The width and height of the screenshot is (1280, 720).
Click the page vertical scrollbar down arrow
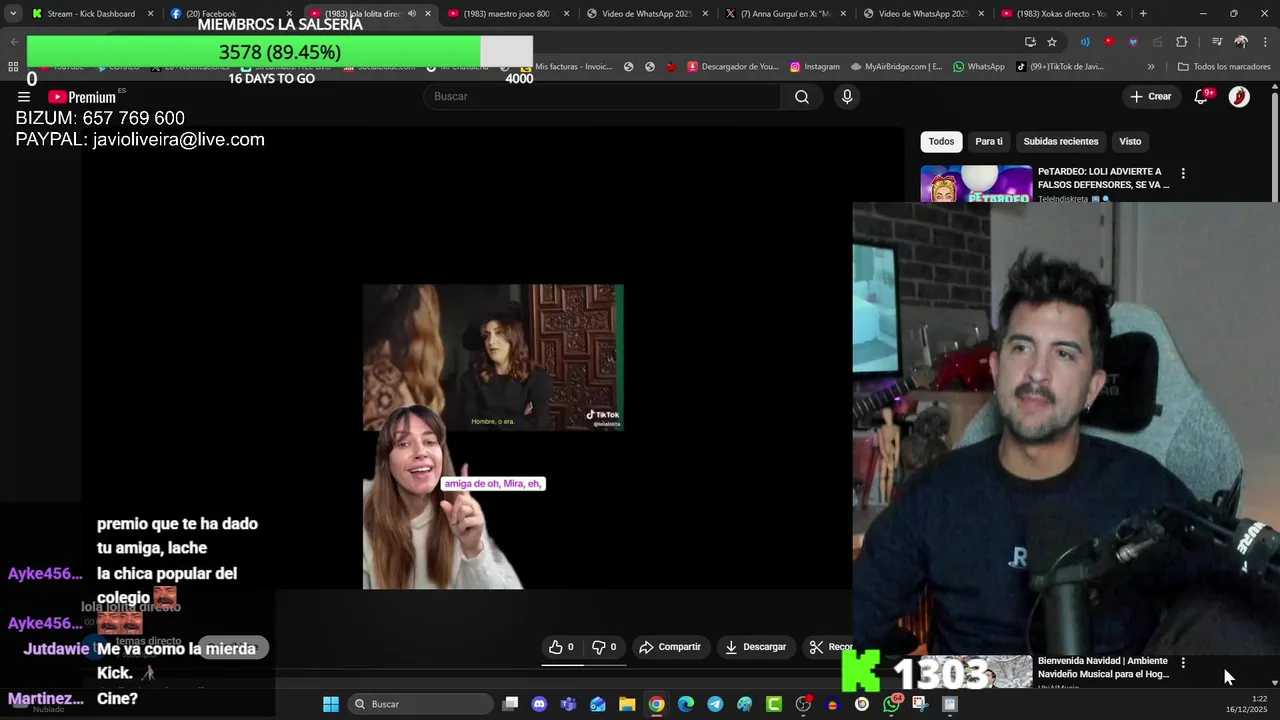point(1274,684)
